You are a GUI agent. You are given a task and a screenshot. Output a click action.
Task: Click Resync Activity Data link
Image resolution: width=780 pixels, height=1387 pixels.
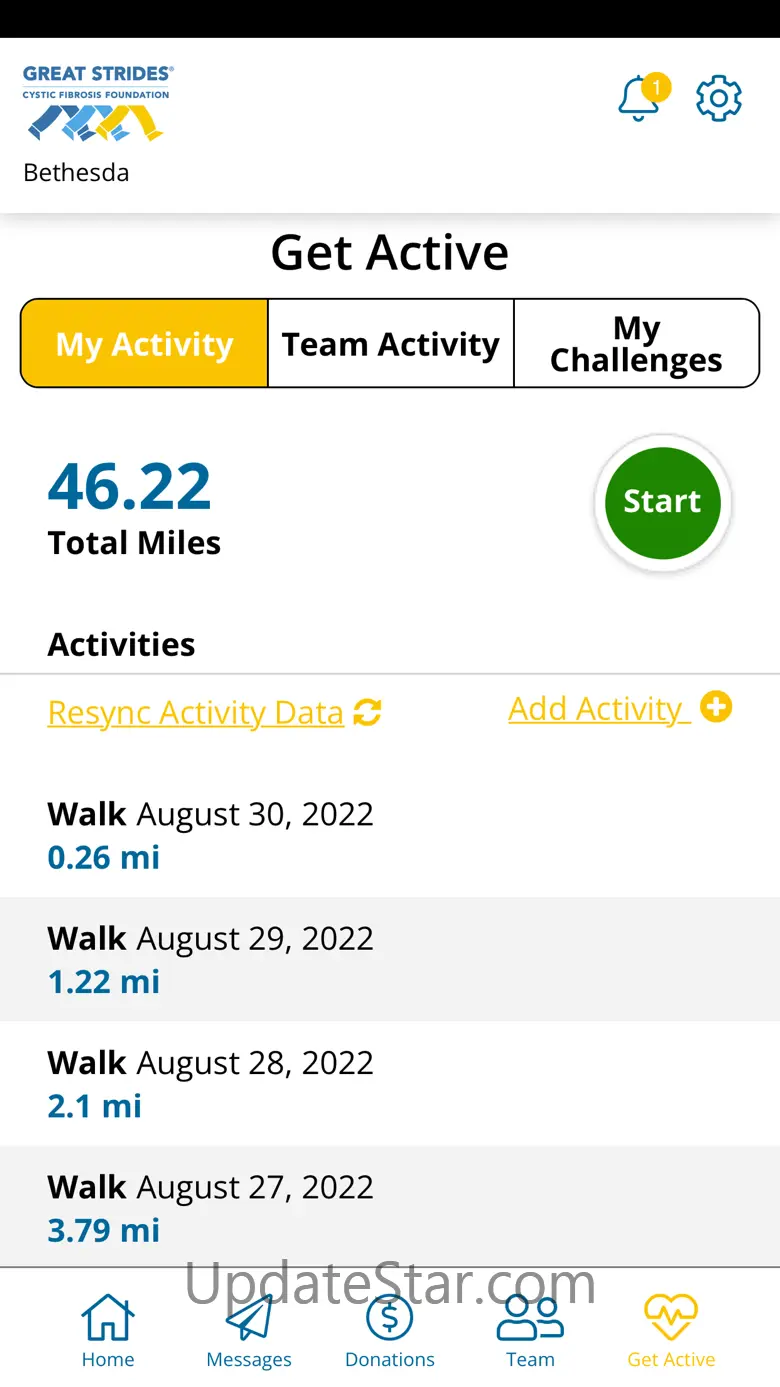(196, 713)
